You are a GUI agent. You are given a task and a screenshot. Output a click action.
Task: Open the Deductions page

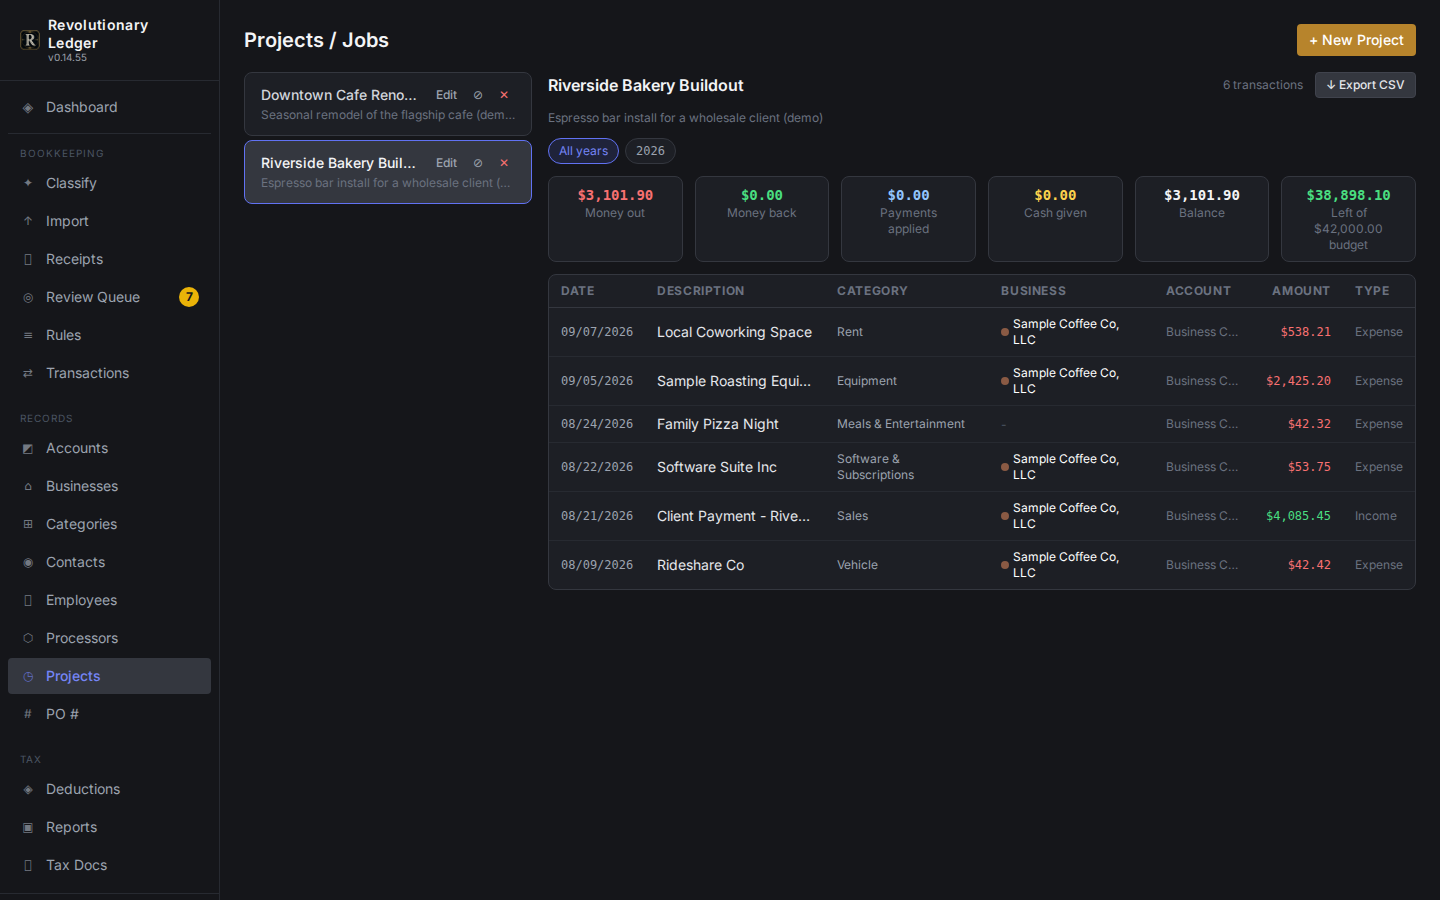pyautogui.click(x=109, y=790)
